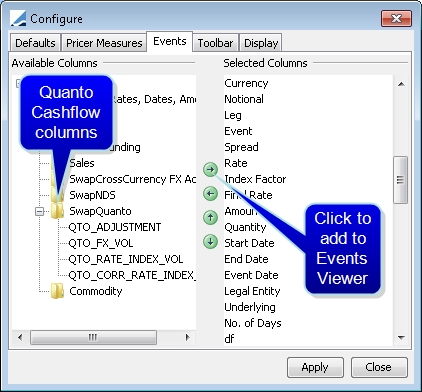Click the green left arrow remove button
This screenshot has width=422, height=392.
click(x=210, y=194)
